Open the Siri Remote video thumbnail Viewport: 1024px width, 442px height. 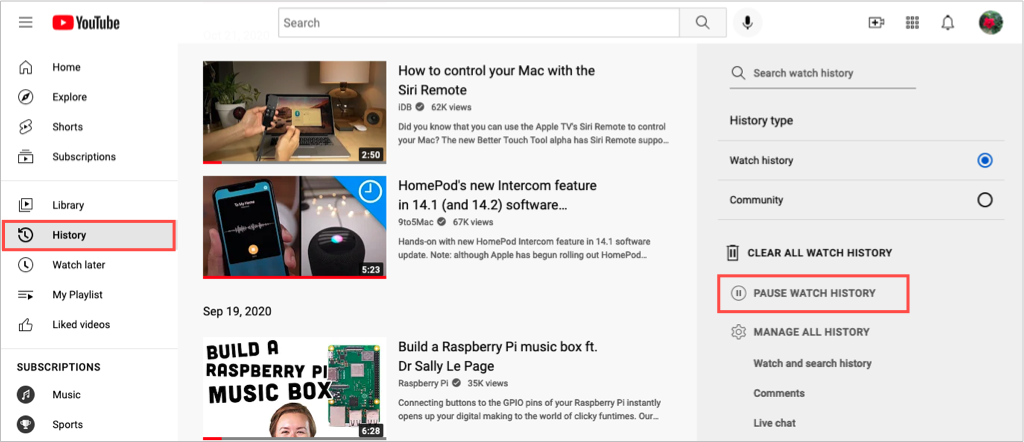coord(295,112)
